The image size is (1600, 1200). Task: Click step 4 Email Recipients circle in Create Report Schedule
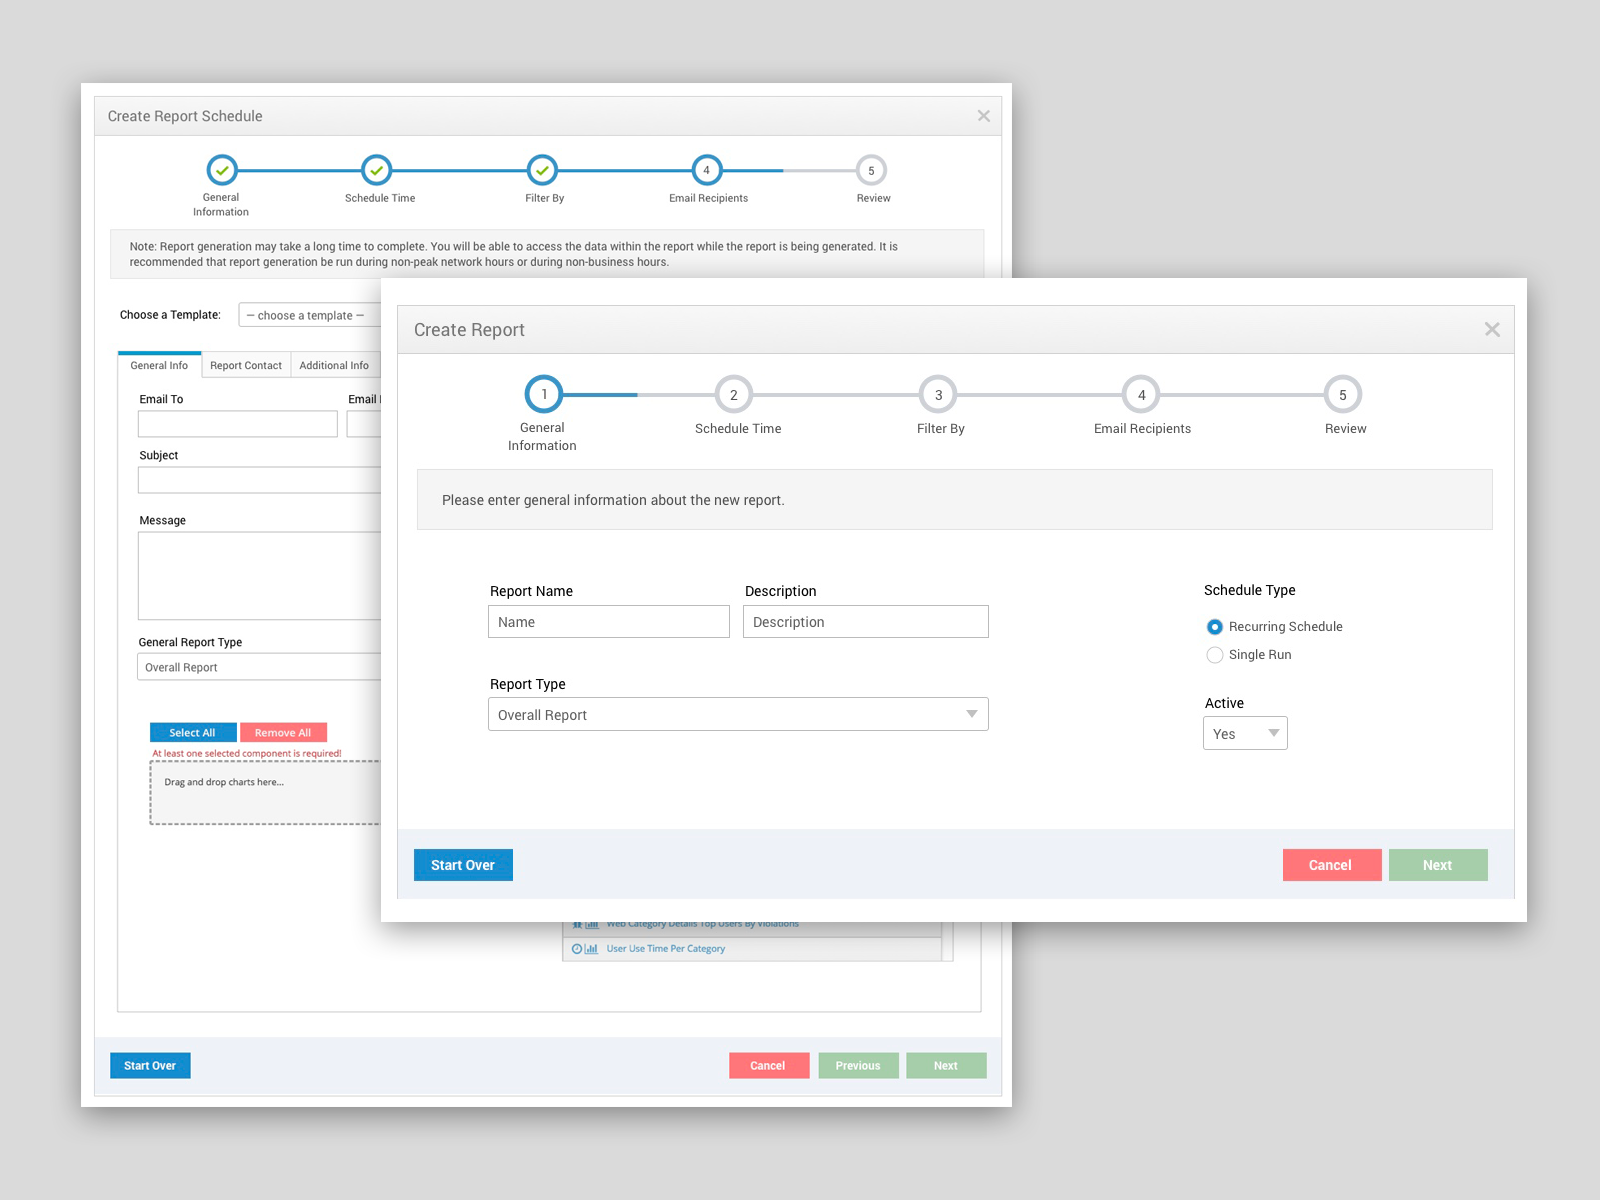click(707, 170)
